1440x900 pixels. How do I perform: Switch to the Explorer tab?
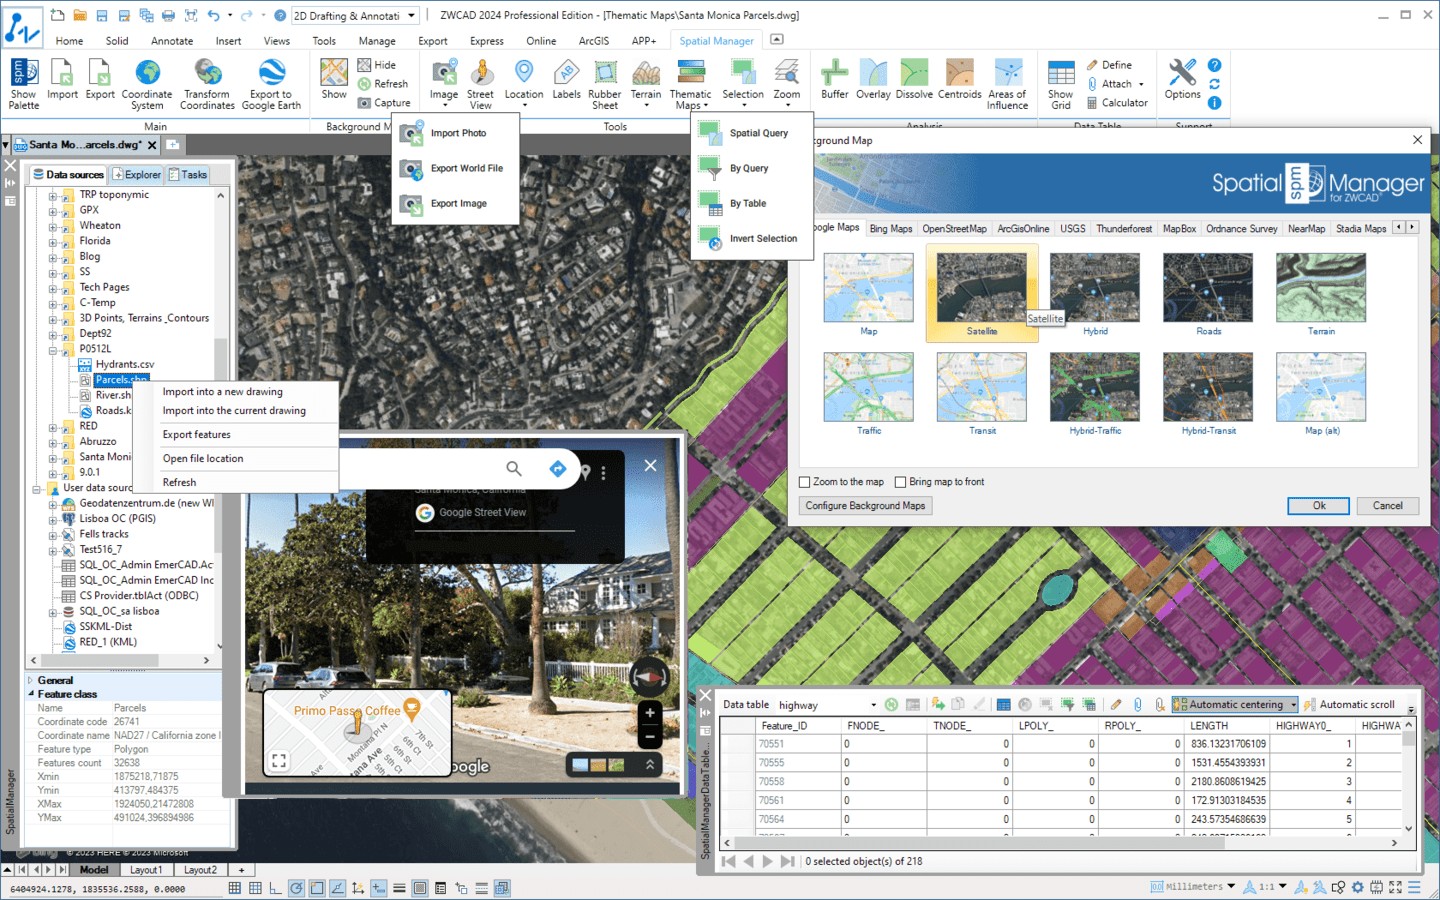137,174
